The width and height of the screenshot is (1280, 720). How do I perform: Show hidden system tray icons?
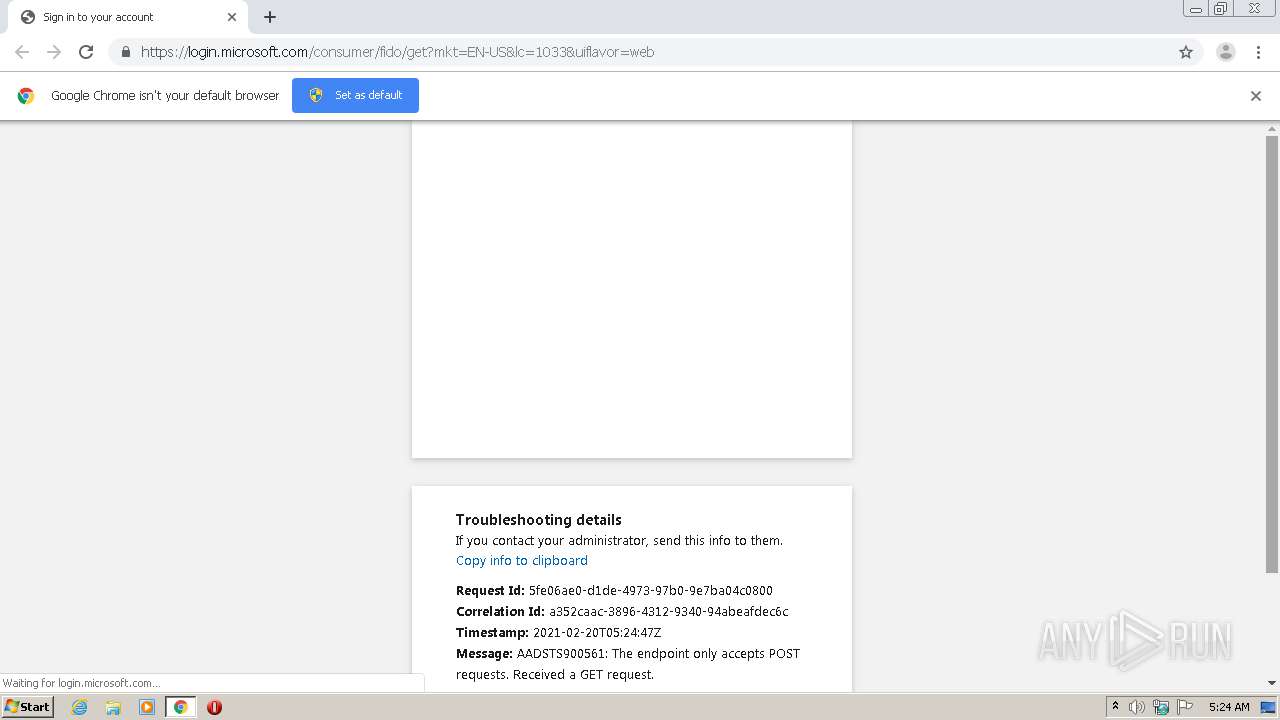click(x=1116, y=707)
